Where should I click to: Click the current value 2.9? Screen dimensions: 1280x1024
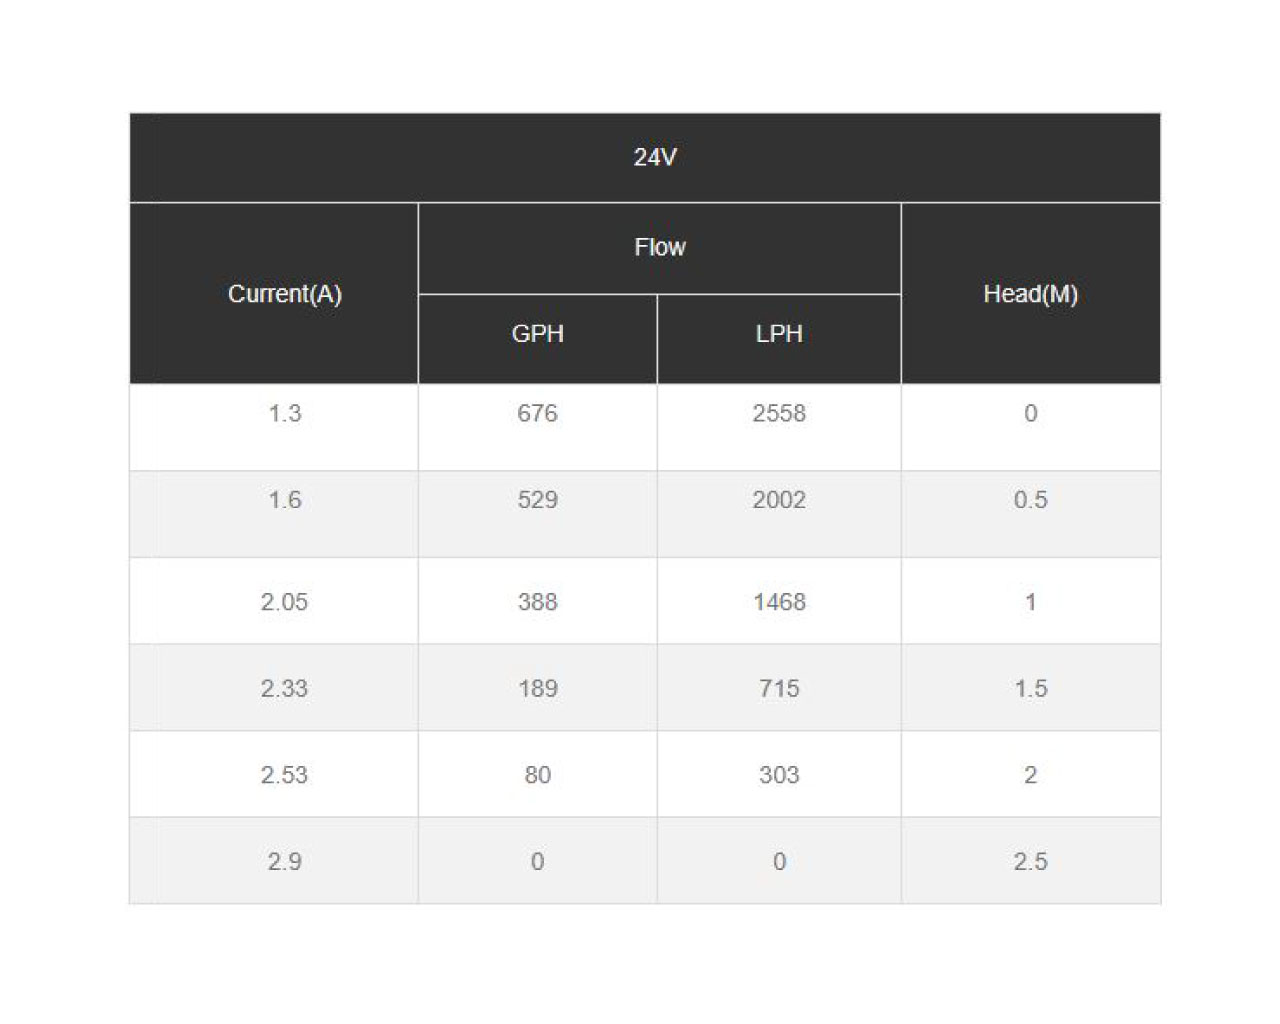285,861
